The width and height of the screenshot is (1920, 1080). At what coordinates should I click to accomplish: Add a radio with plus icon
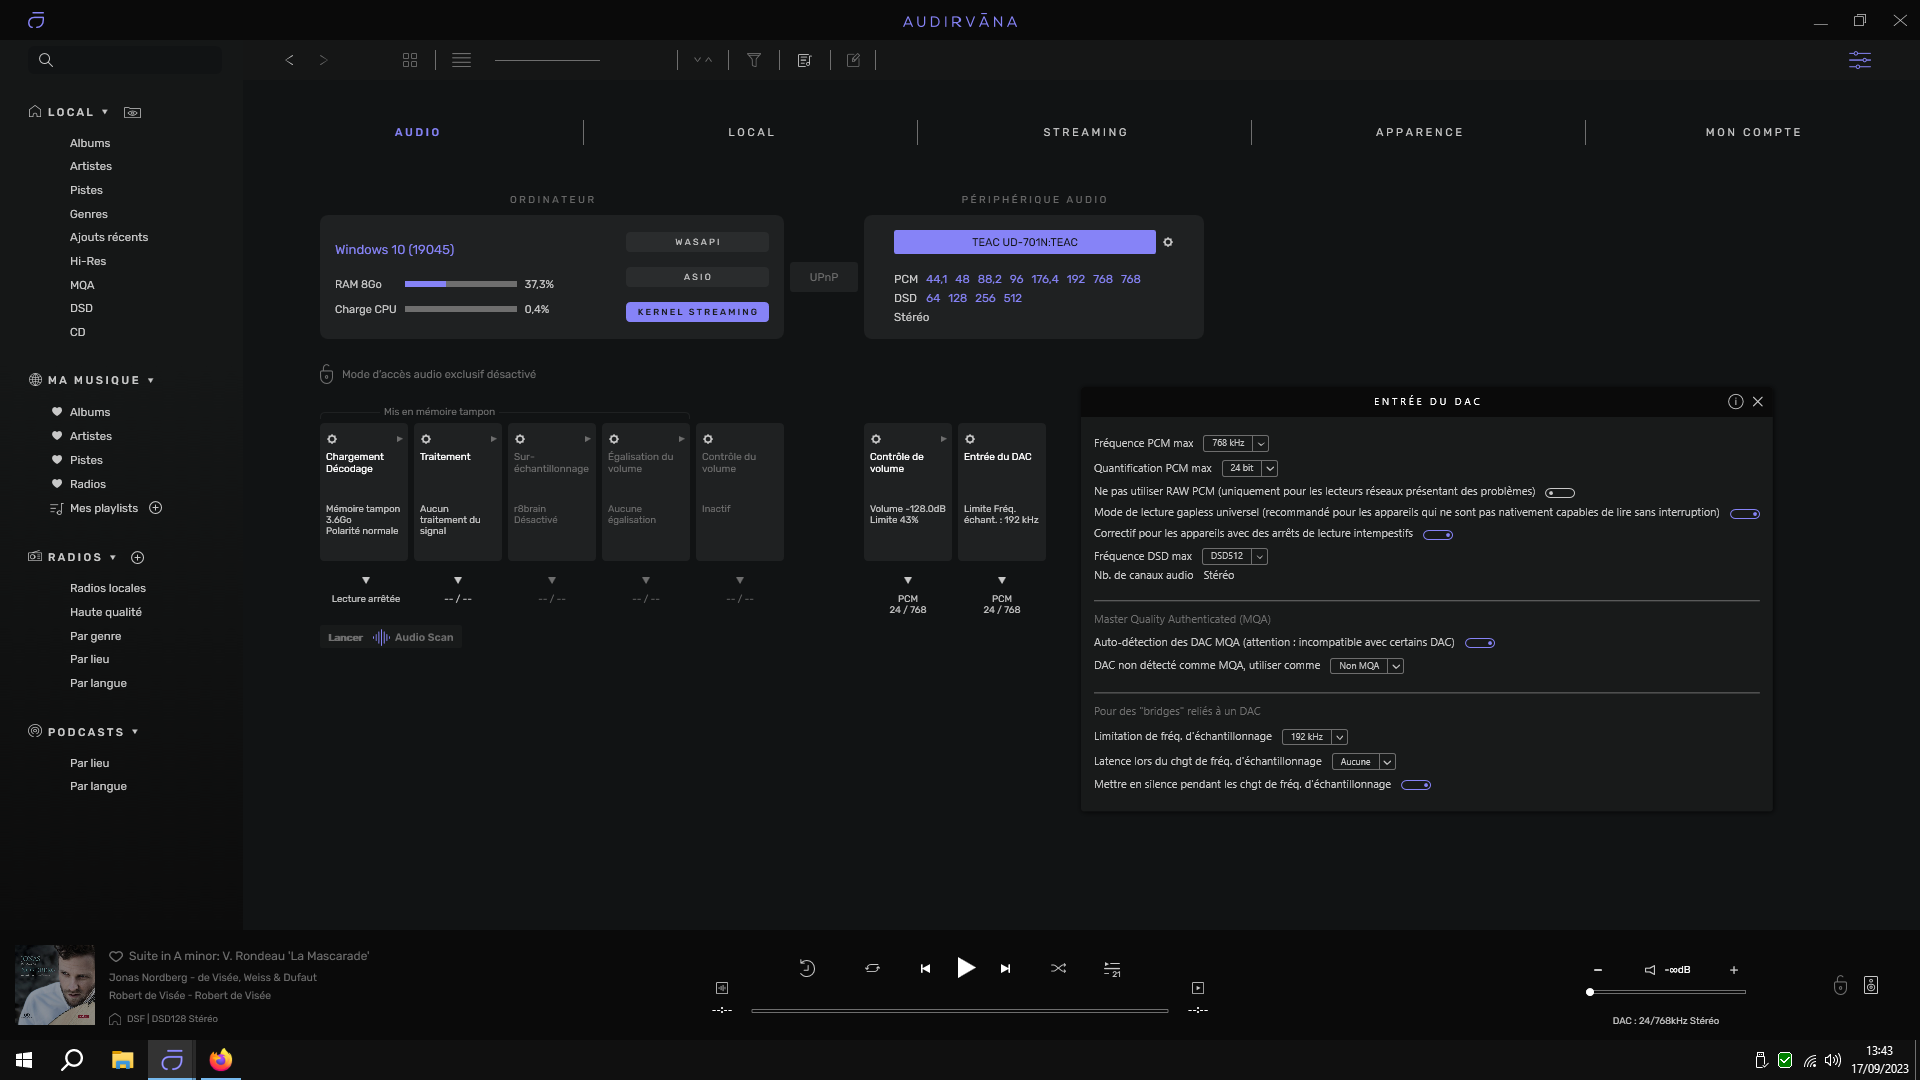pos(138,557)
